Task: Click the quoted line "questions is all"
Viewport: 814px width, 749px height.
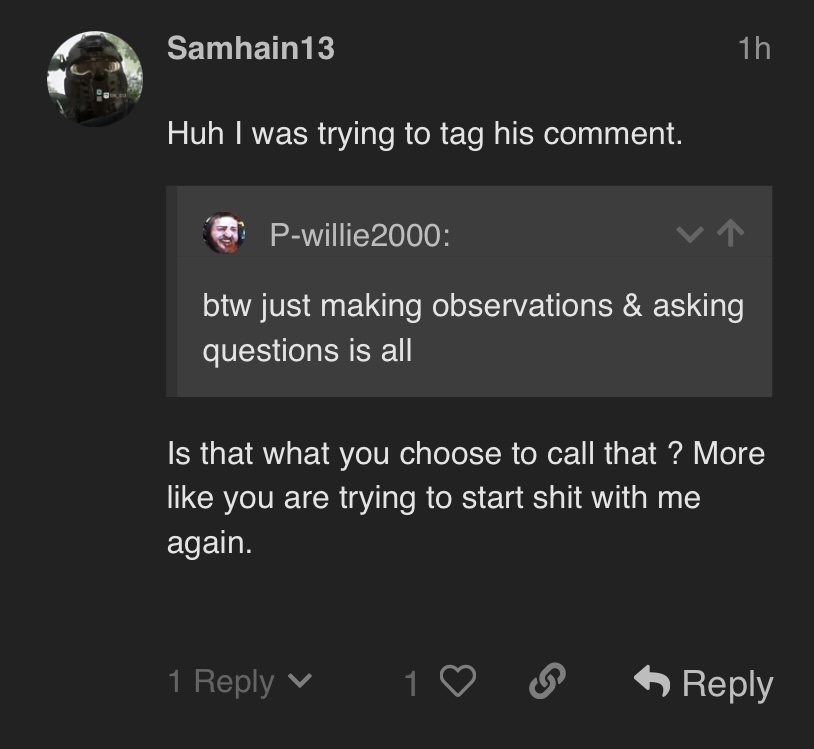Action: (x=307, y=351)
